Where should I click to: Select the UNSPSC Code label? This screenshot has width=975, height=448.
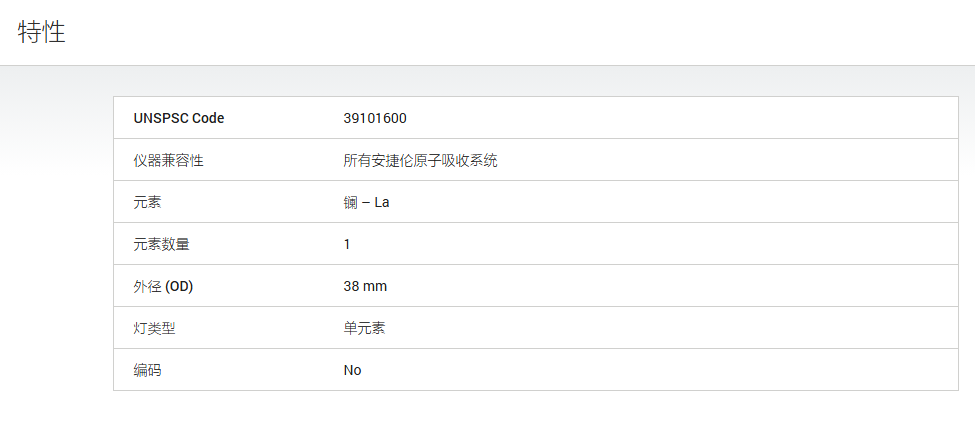click(179, 118)
